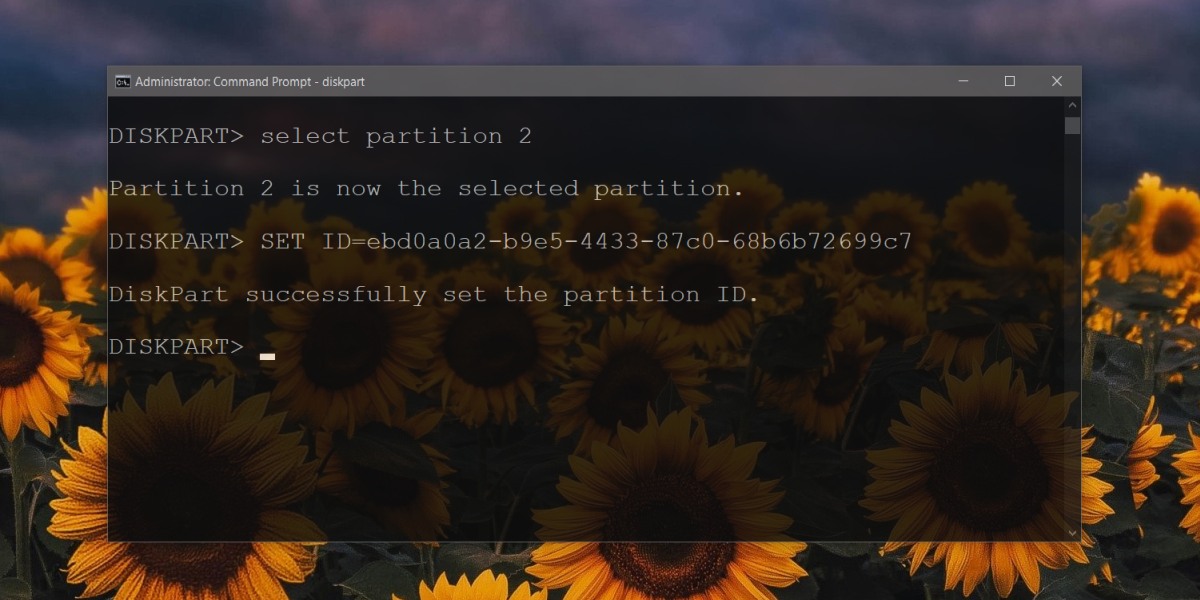The image size is (1200, 600).
Task: Click the vertical scrollbar thumb
Action: 1072,126
